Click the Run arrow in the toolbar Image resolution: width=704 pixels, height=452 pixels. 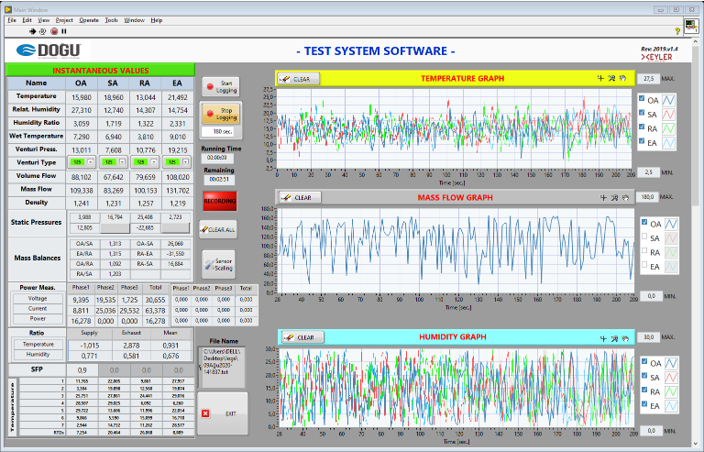32,31
